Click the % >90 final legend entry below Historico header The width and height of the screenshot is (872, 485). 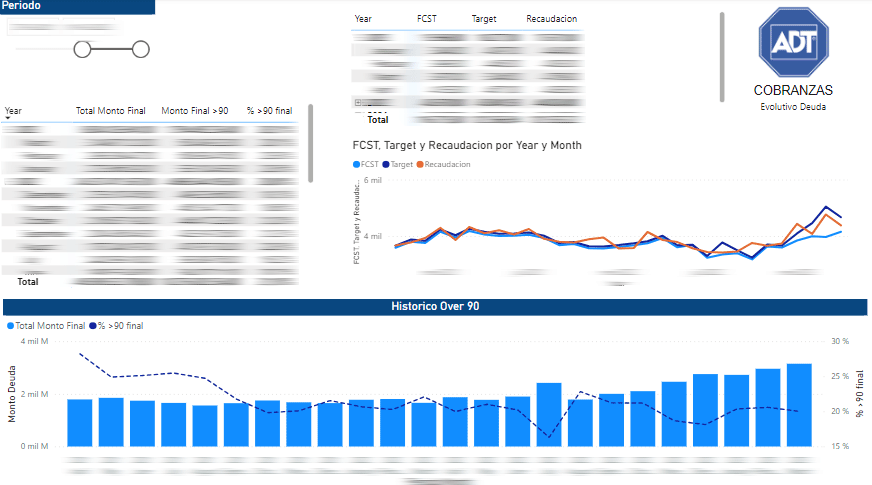pos(116,326)
